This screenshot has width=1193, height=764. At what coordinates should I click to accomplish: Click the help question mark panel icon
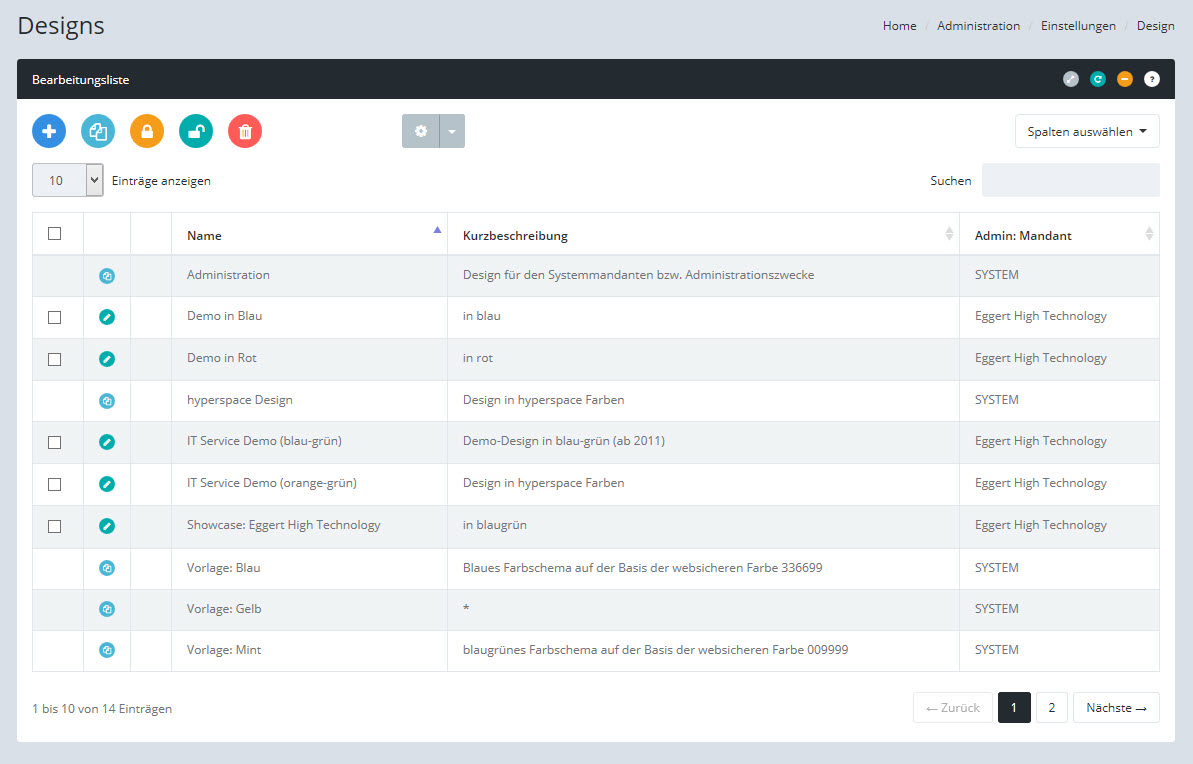pyautogui.click(x=1152, y=79)
